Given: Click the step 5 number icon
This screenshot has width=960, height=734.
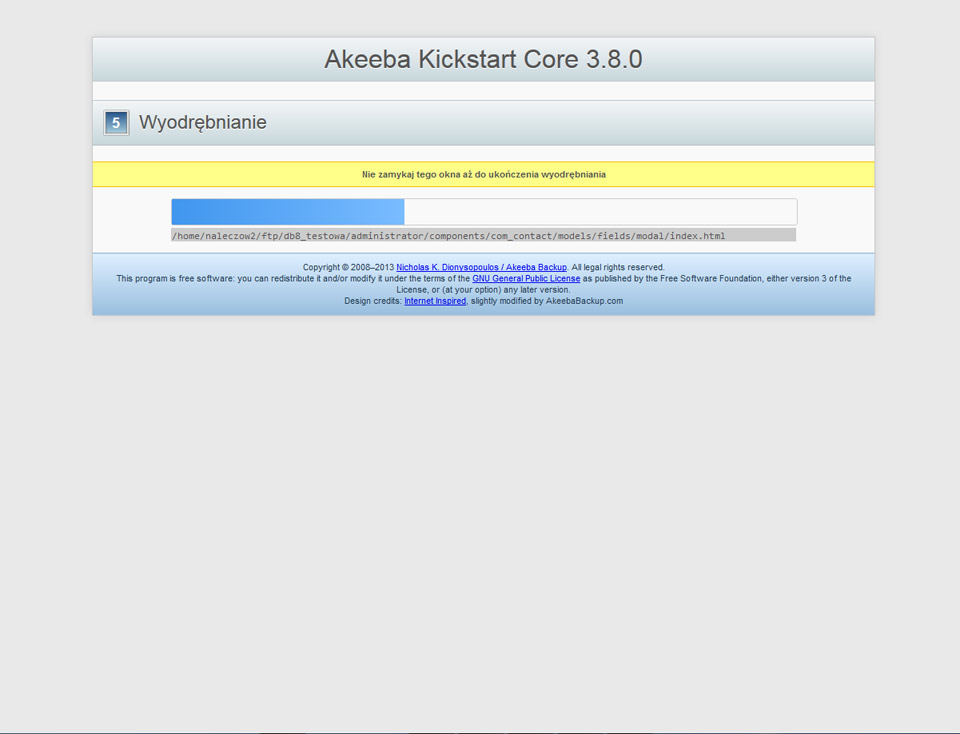Looking at the screenshot, I should point(116,122).
